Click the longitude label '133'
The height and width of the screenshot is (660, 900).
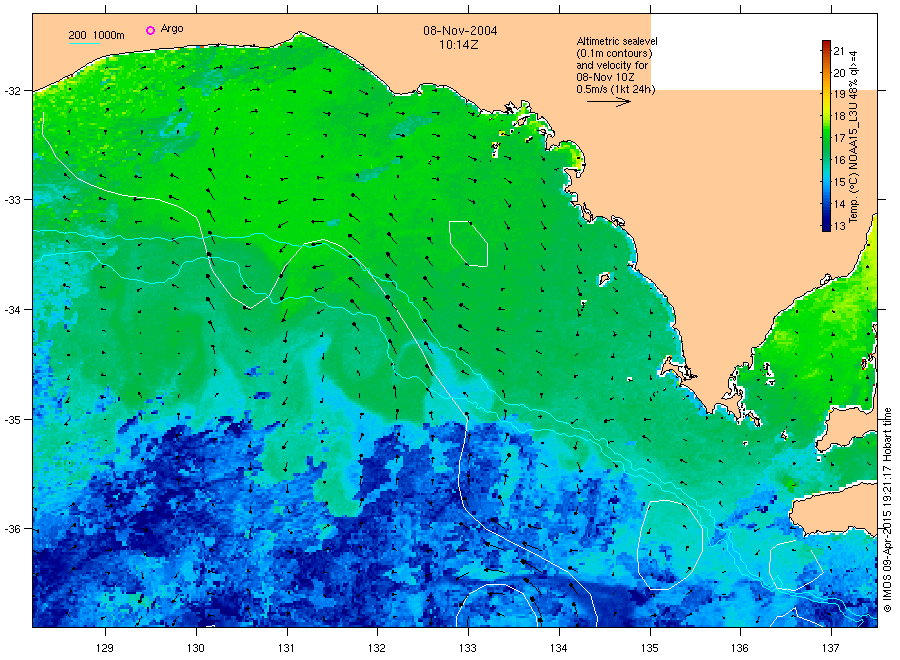[468, 648]
